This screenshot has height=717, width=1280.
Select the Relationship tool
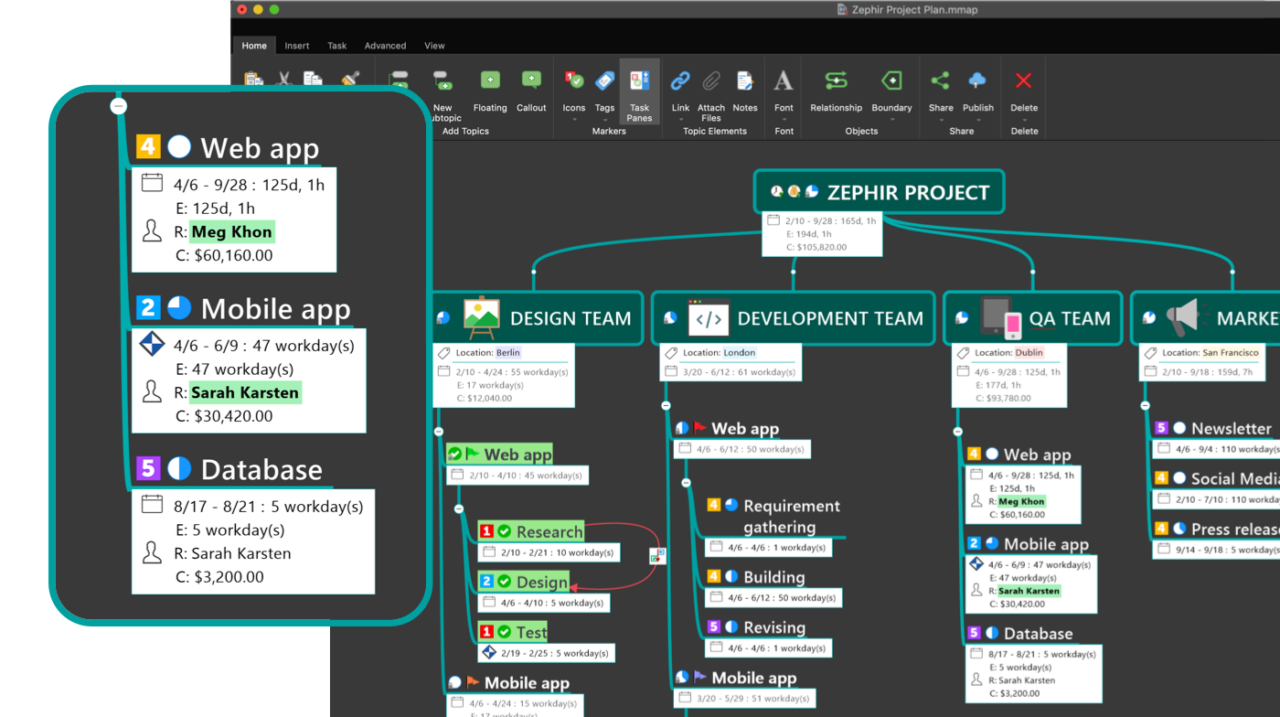click(835, 82)
